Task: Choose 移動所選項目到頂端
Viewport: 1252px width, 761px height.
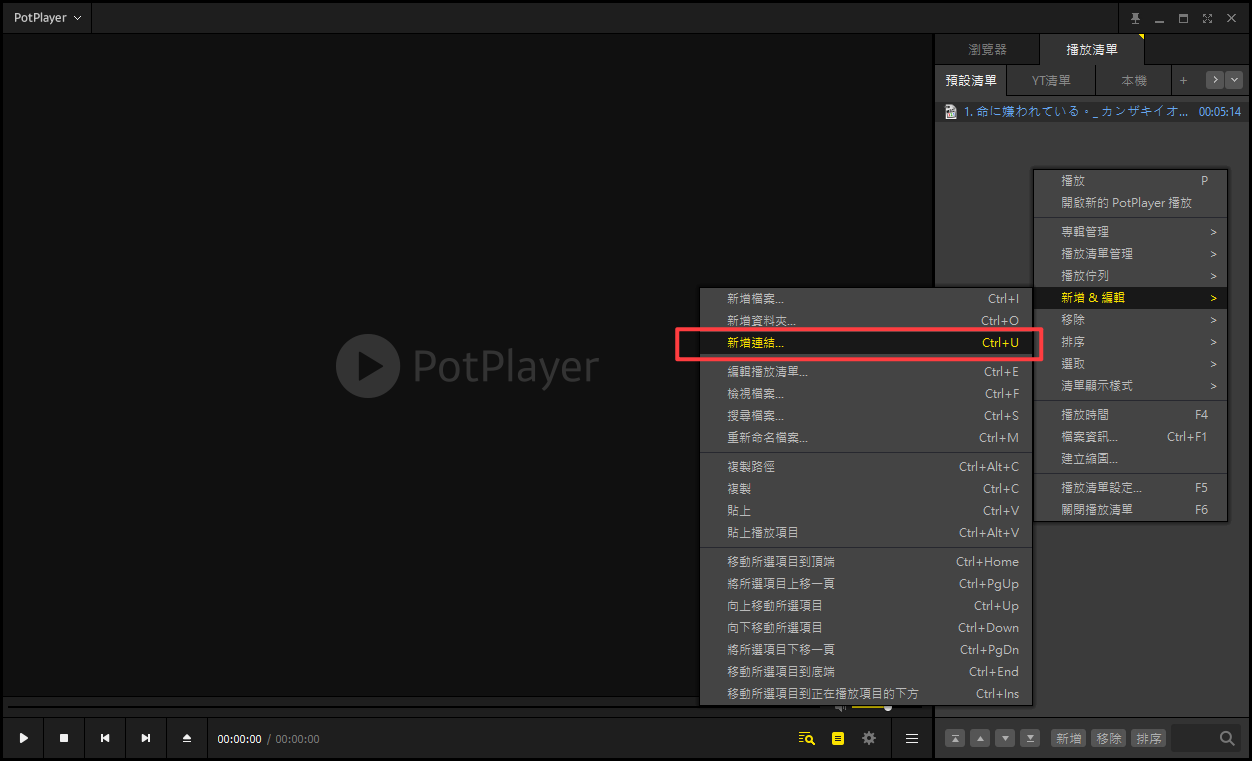Action: [866, 562]
